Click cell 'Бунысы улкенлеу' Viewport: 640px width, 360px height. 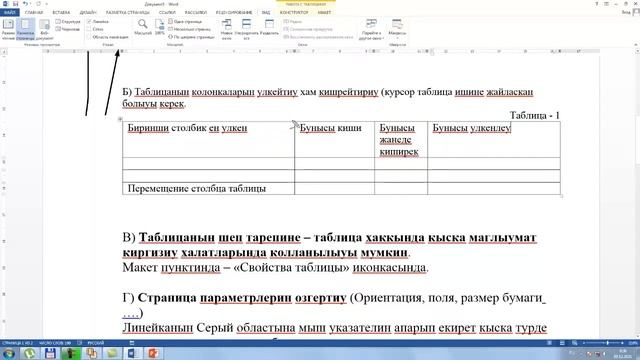494,139
